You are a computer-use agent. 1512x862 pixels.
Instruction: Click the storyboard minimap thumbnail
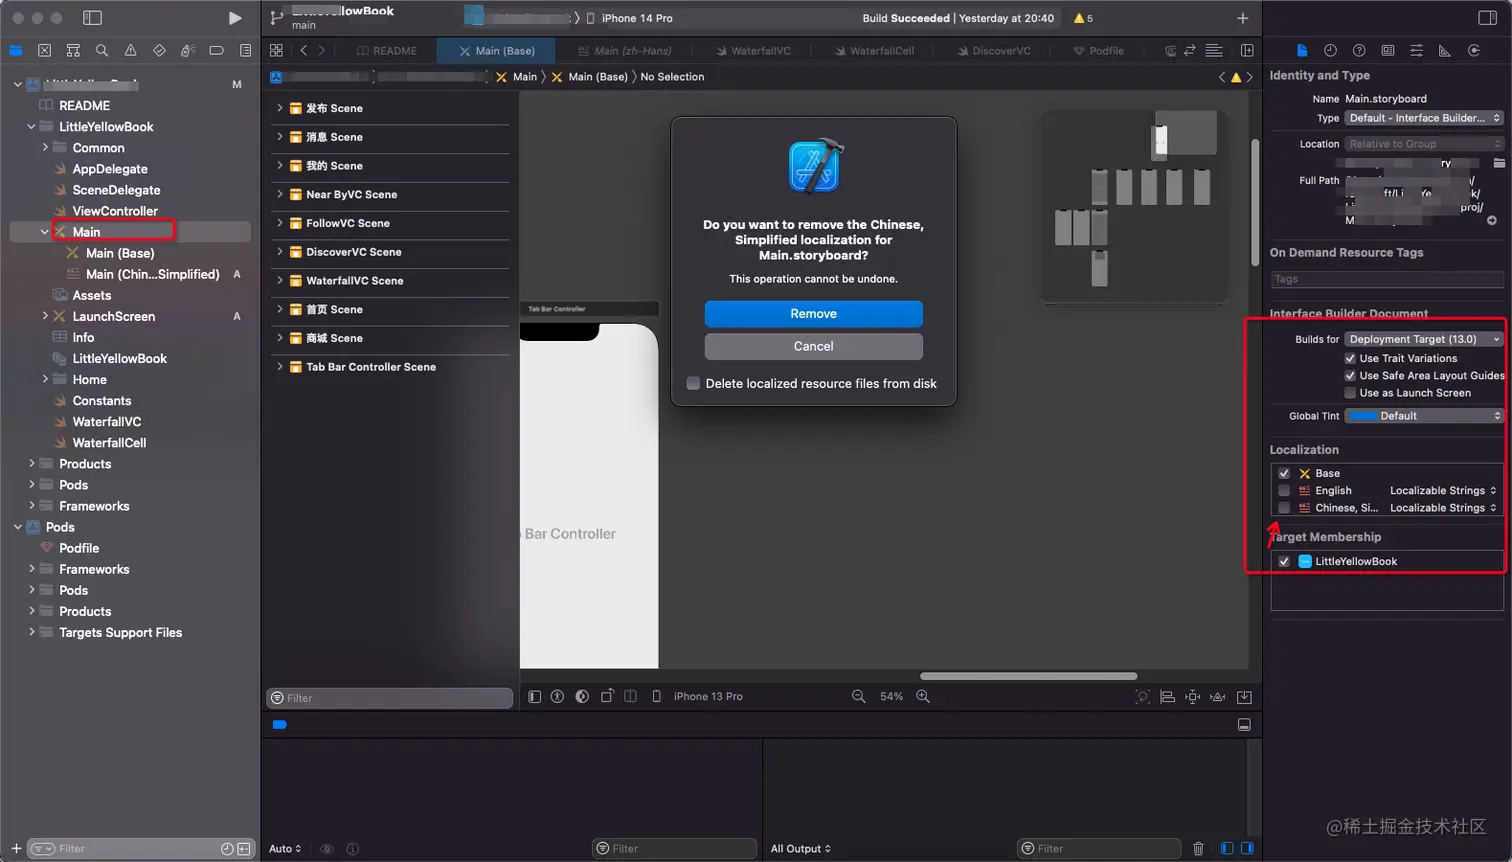coord(1134,206)
